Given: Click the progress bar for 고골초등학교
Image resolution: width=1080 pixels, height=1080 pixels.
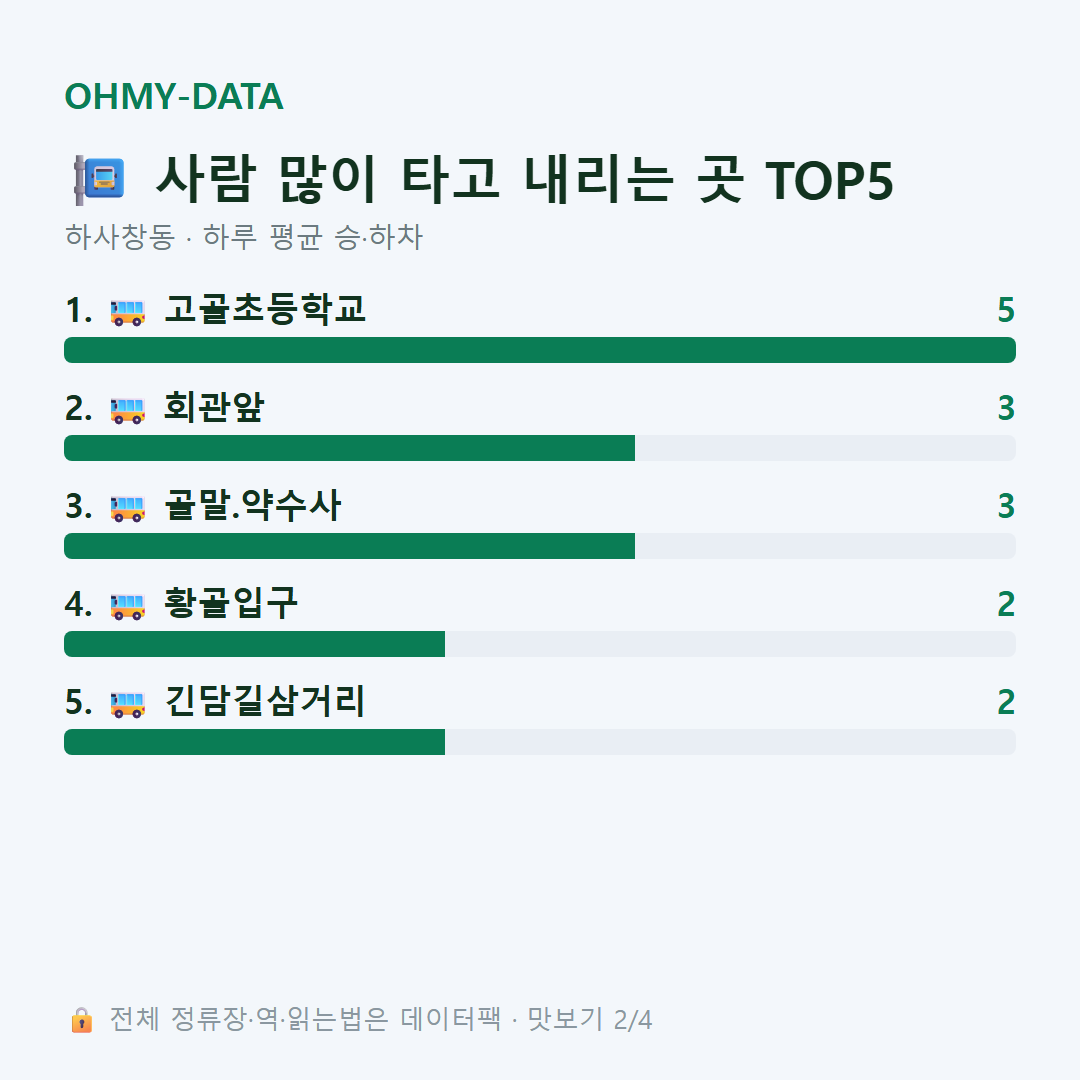Looking at the screenshot, I should pyautogui.click(x=540, y=350).
